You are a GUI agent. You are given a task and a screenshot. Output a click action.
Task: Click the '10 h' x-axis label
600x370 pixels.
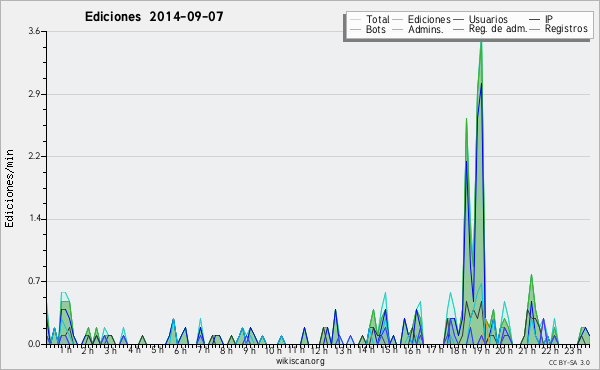pyautogui.click(x=273, y=351)
